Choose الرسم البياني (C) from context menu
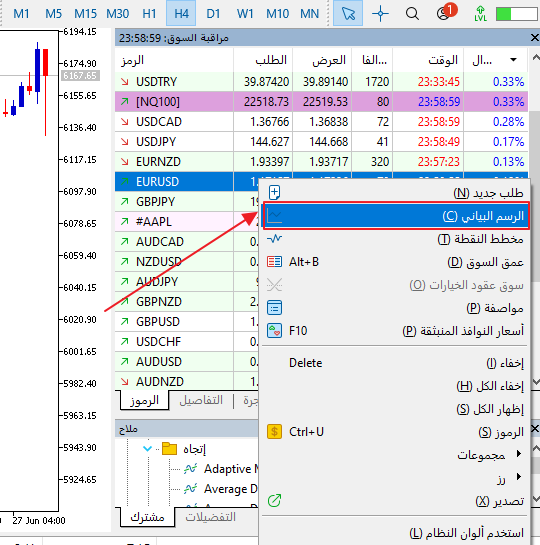The width and height of the screenshot is (540, 545). tap(396, 216)
